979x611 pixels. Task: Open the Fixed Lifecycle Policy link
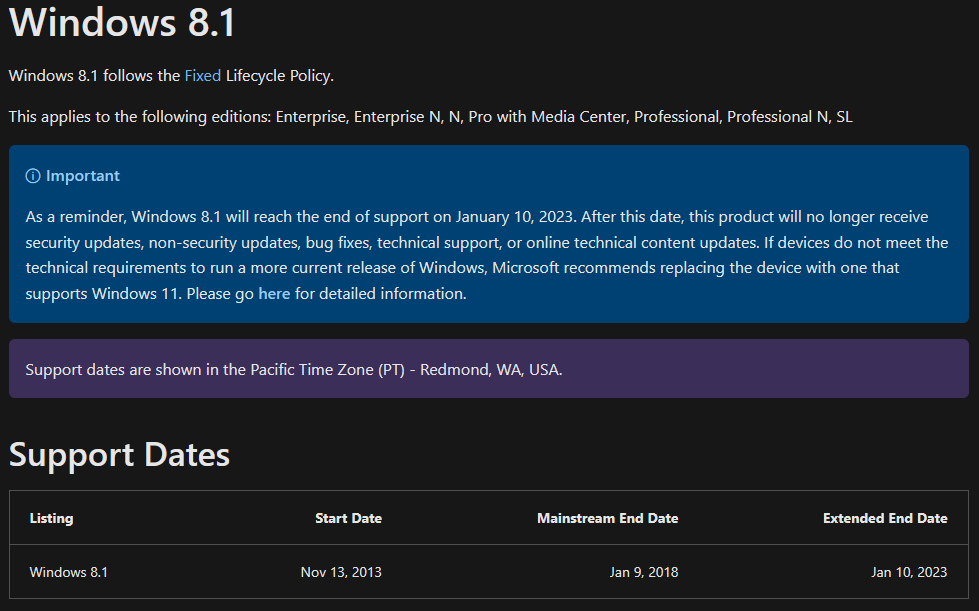coord(202,75)
